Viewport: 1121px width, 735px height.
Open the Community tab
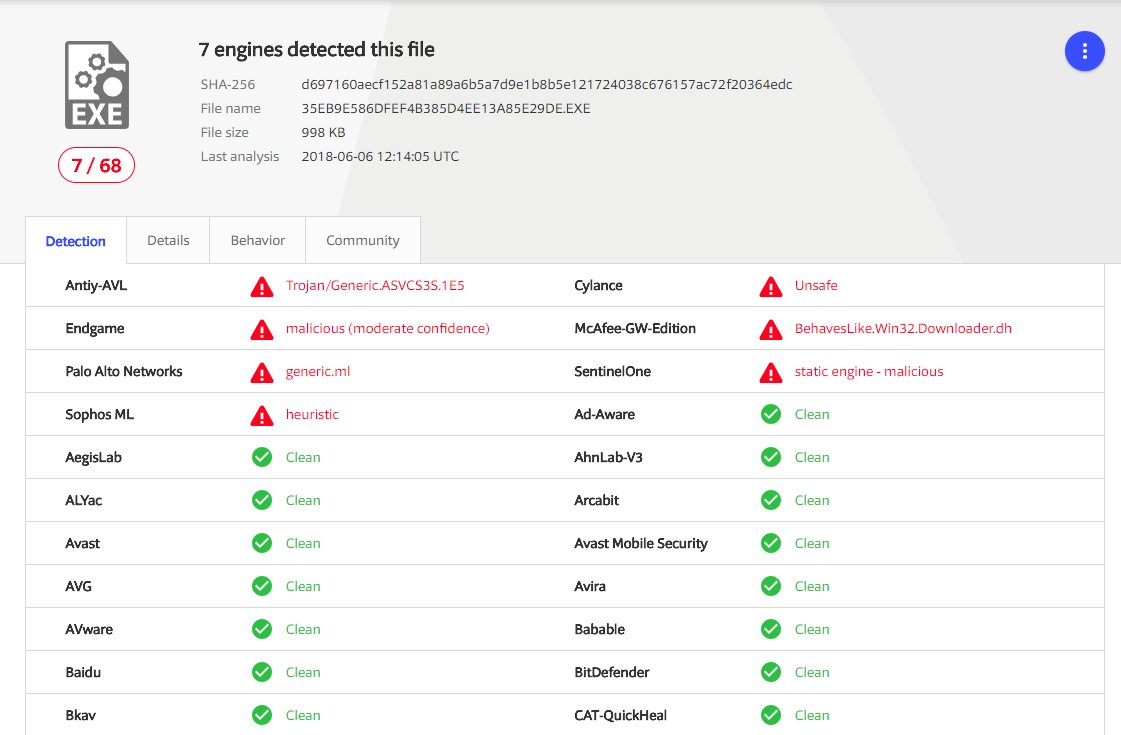[x=362, y=240]
